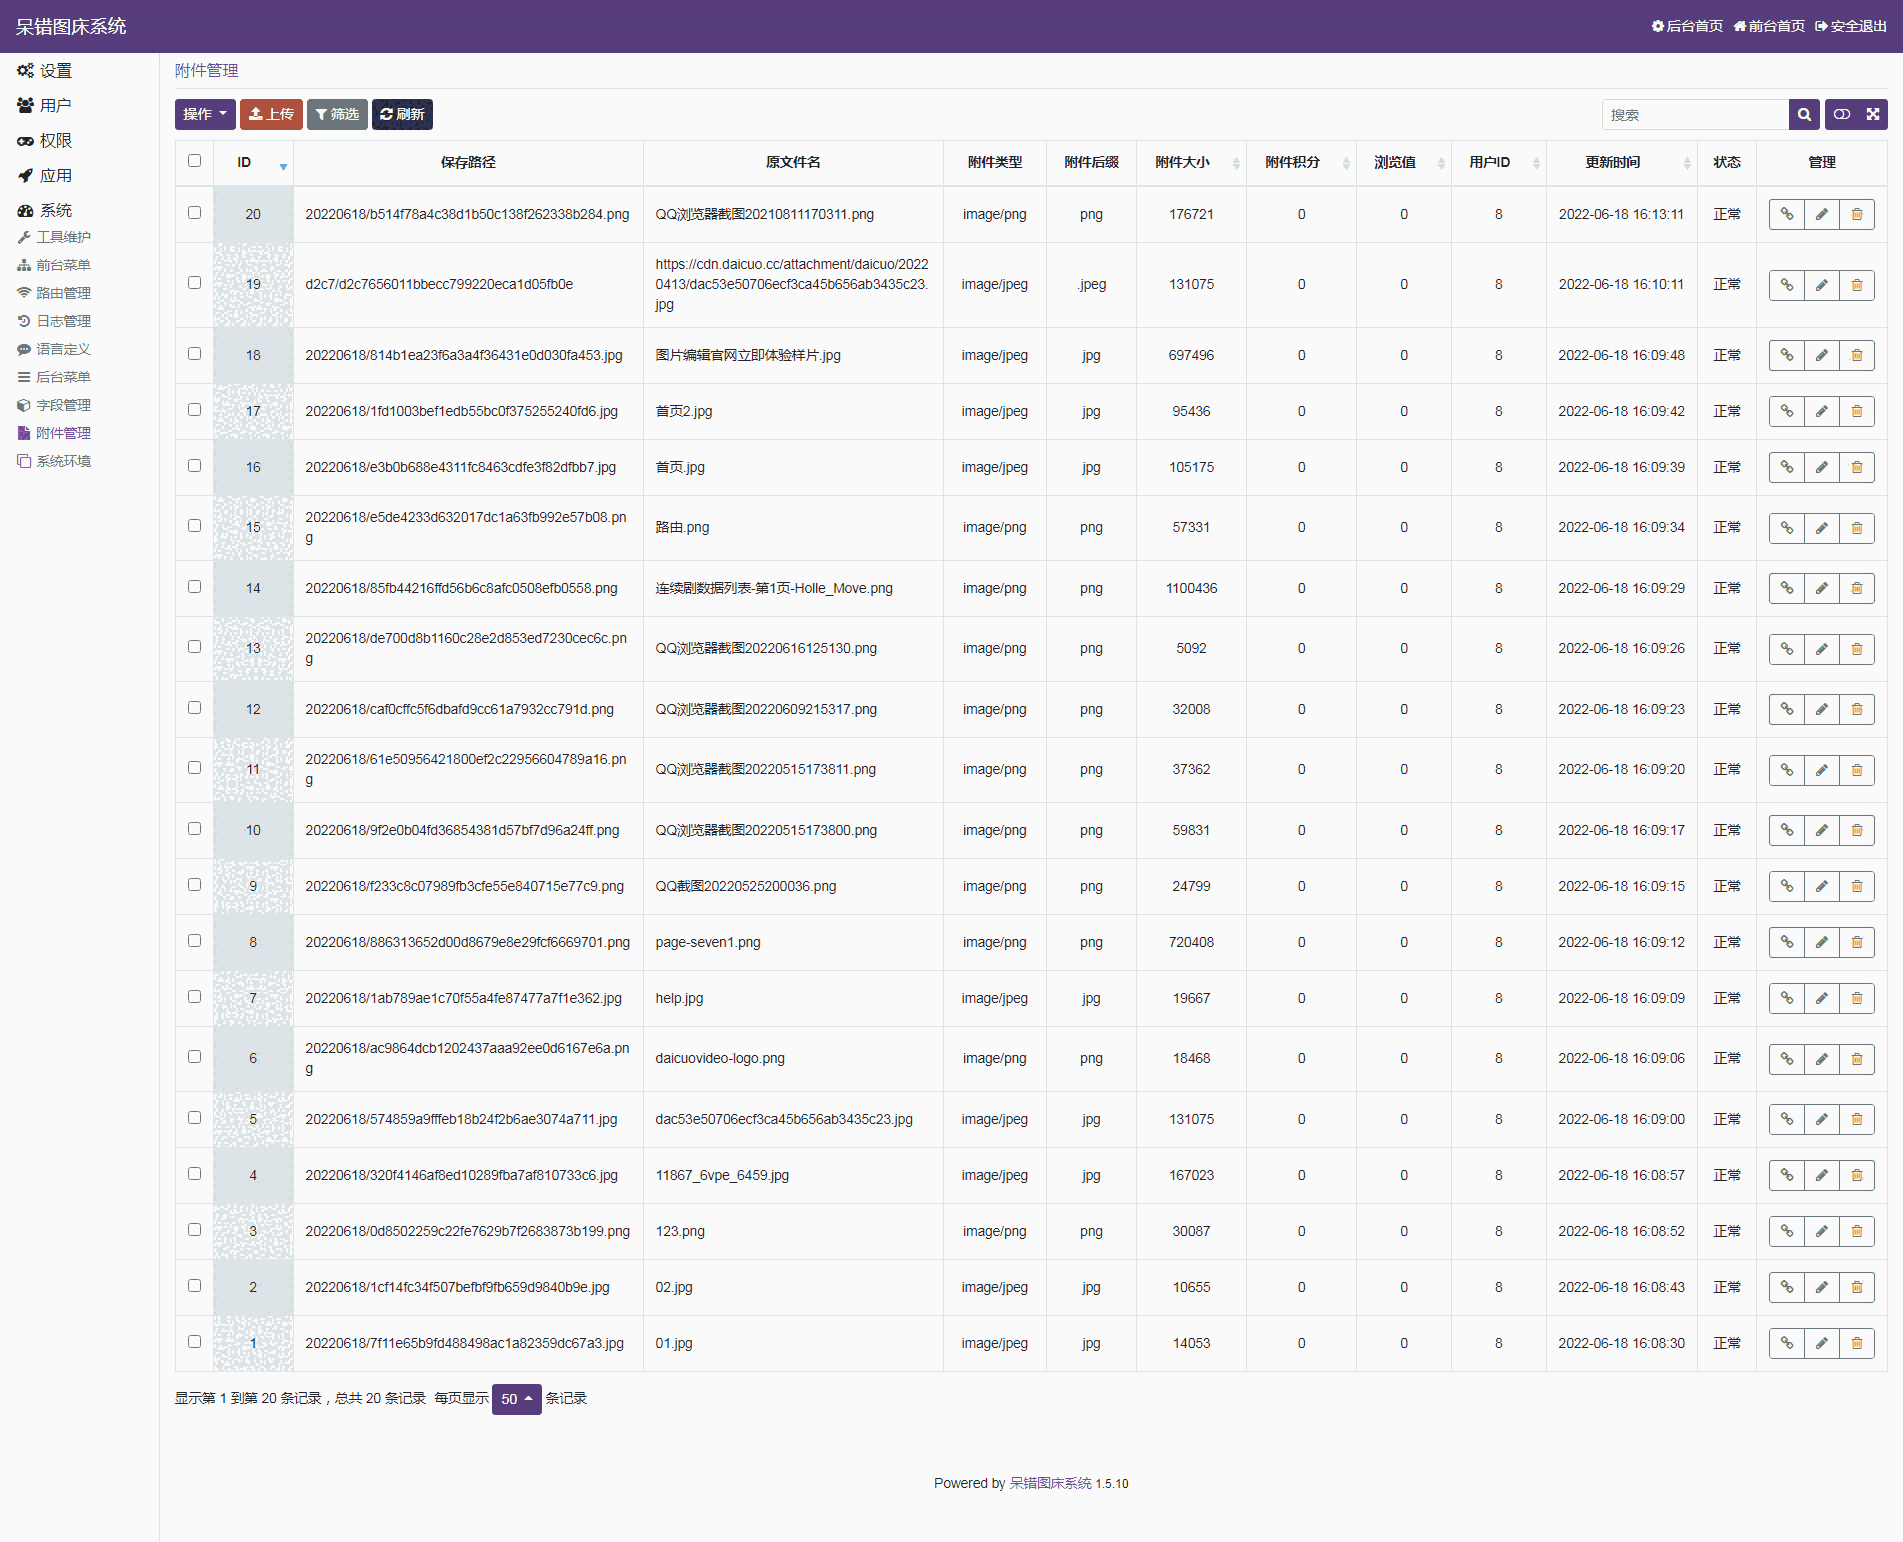Viewport: 1903px width, 1542px height.
Task: Edit attachment row ID 10
Action: [1822, 830]
